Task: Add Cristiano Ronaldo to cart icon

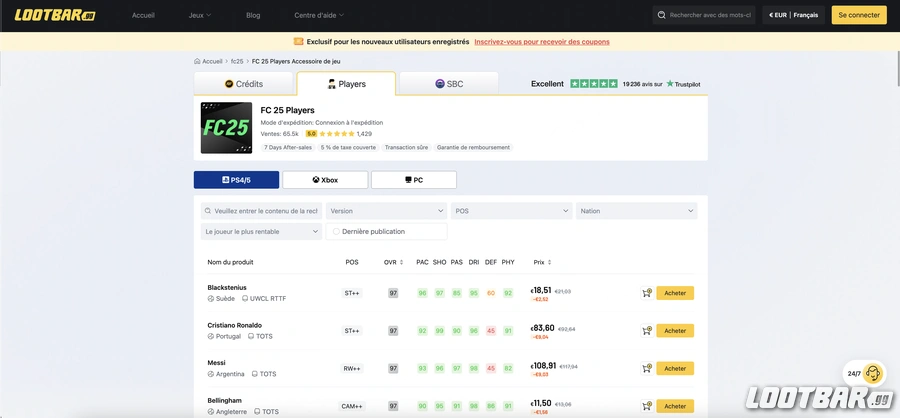Action: coord(647,331)
